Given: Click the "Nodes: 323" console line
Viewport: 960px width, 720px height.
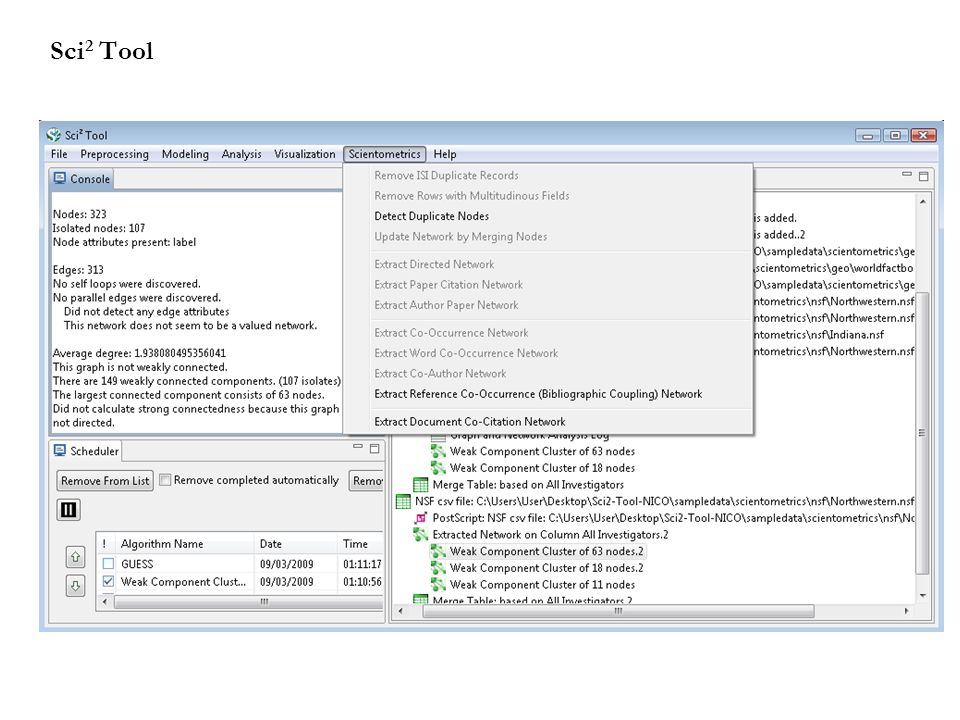Looking at the screenshot, I should pos(80,214).
